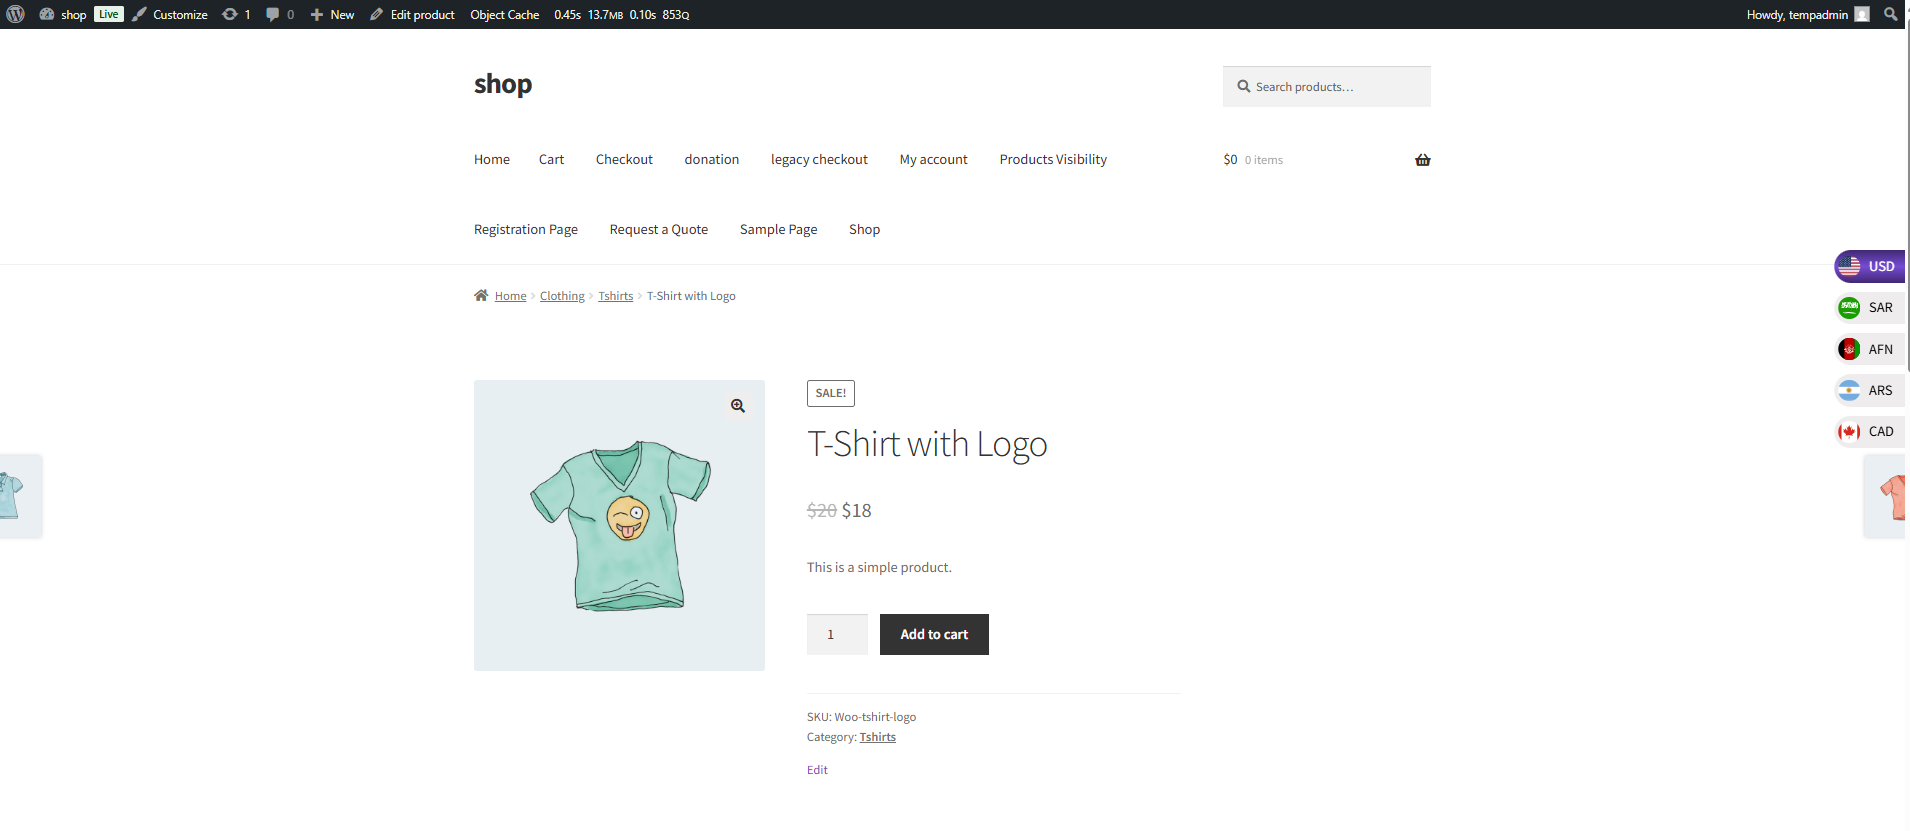1910x831 pixels.
Task: Open the shopping basket cart icon
Action: click(1422, 160)
